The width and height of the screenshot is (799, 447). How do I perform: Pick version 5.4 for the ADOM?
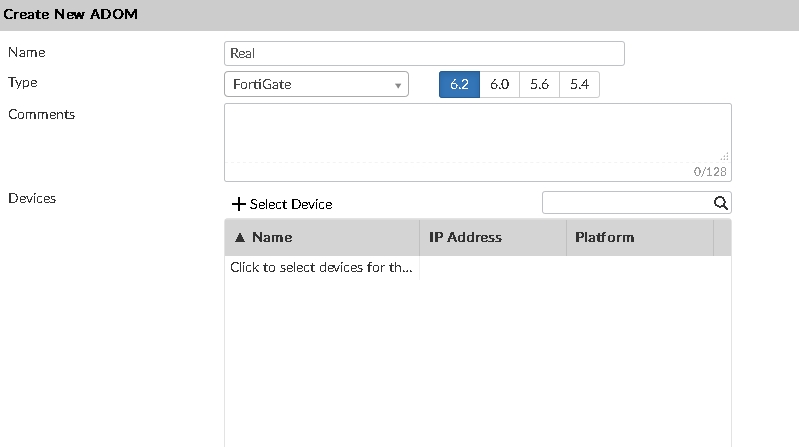(579, 85)
